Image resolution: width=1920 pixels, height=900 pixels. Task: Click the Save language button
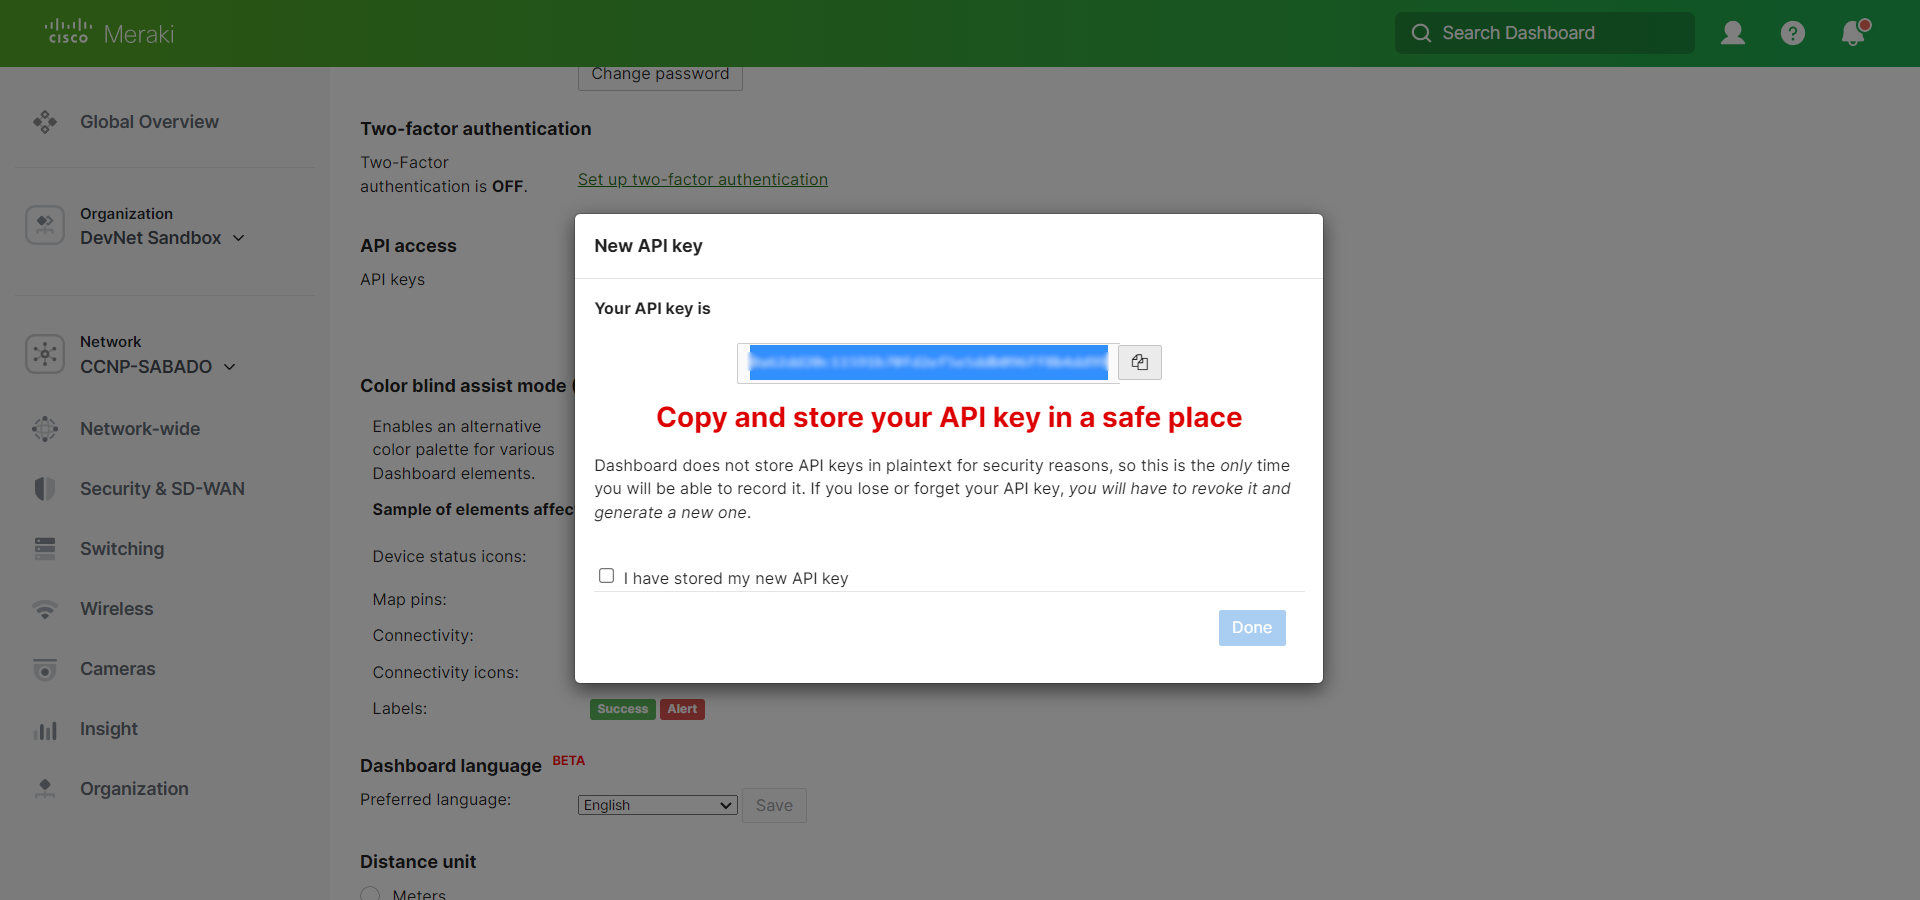pos(774,806)
